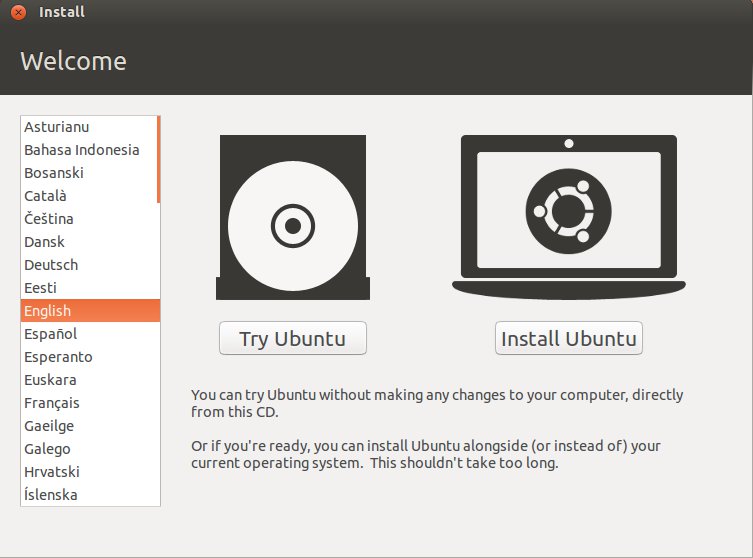Select Français as the language
This screenshot has width=753, height=558.
point(90,403)
